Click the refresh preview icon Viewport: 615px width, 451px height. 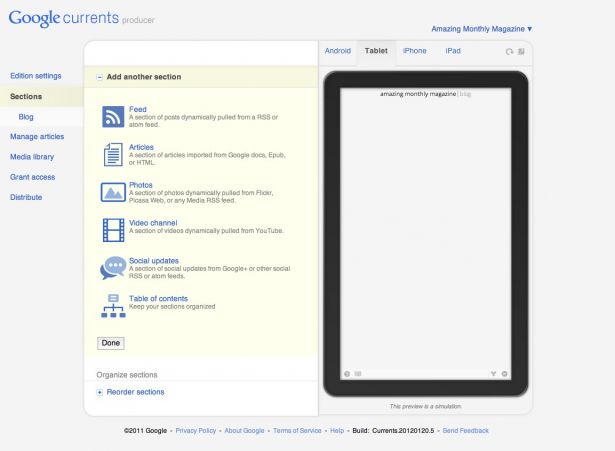(509, 51)
